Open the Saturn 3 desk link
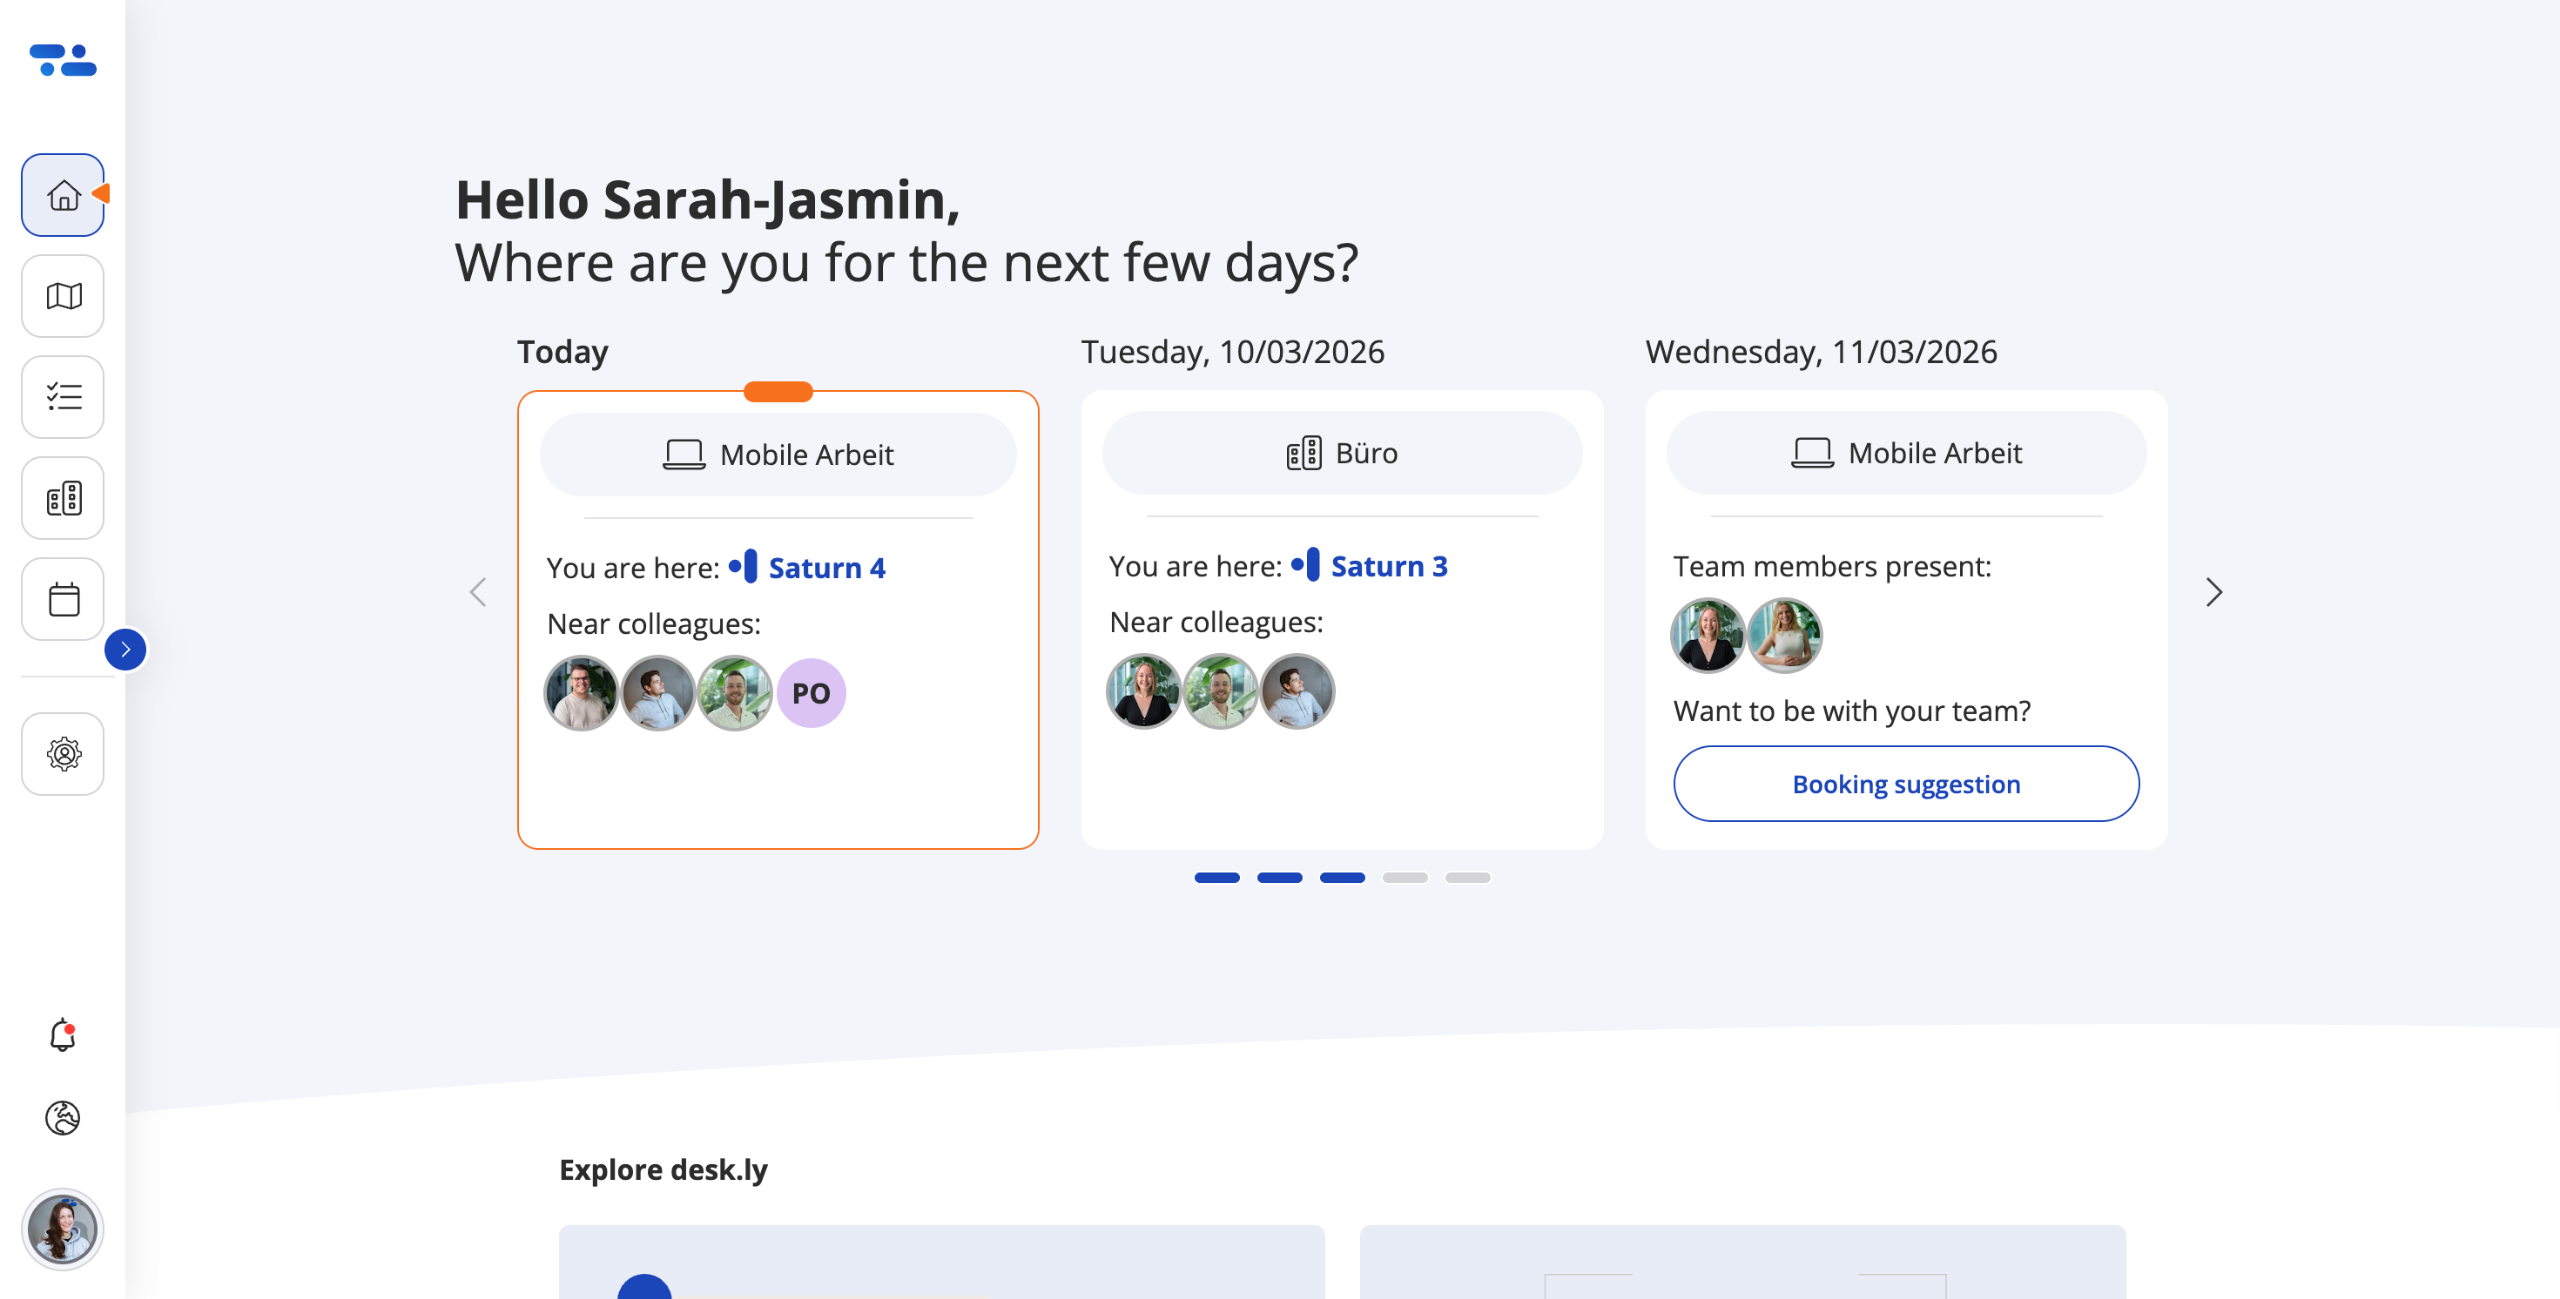 point(1388,566)
